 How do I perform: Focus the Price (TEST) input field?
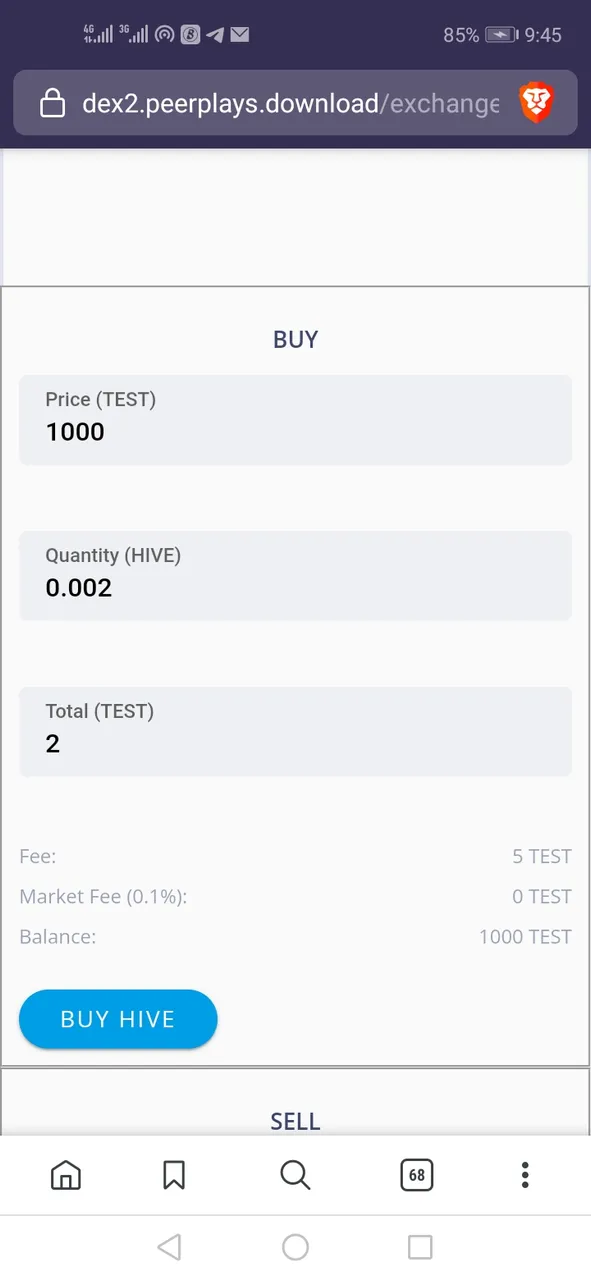coord(295,420)
